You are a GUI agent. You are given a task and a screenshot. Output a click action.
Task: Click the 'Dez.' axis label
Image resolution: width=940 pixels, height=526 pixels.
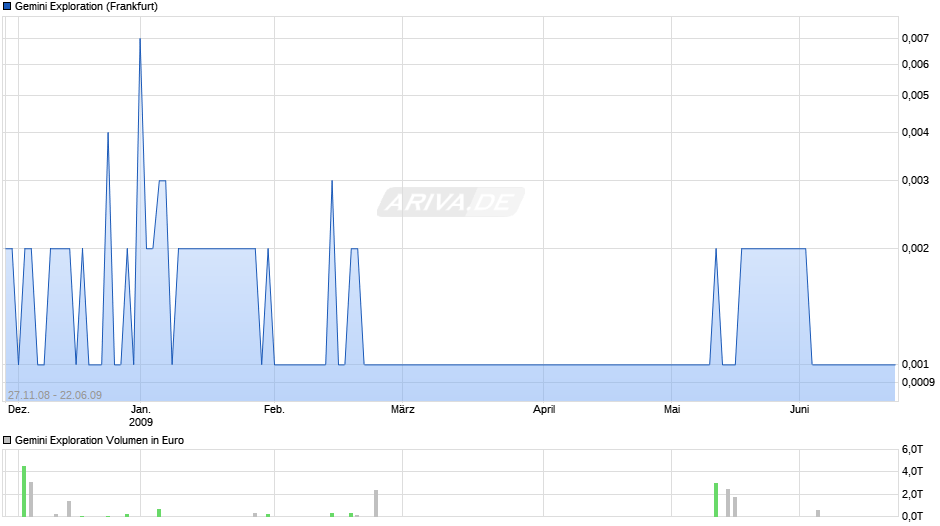(x=19, y=410)
